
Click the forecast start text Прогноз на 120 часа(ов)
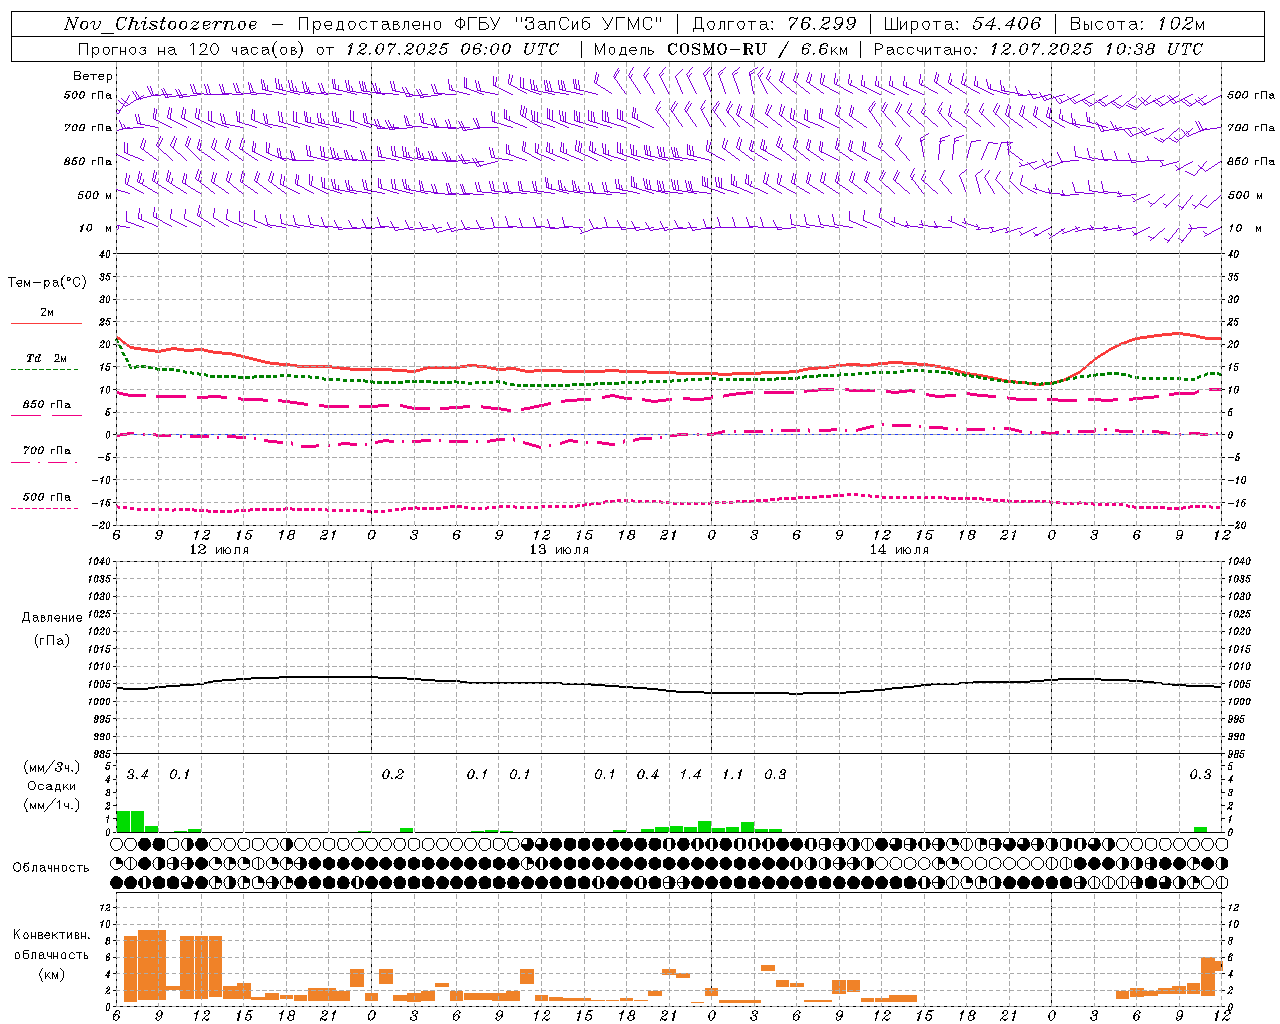point(192,49)
